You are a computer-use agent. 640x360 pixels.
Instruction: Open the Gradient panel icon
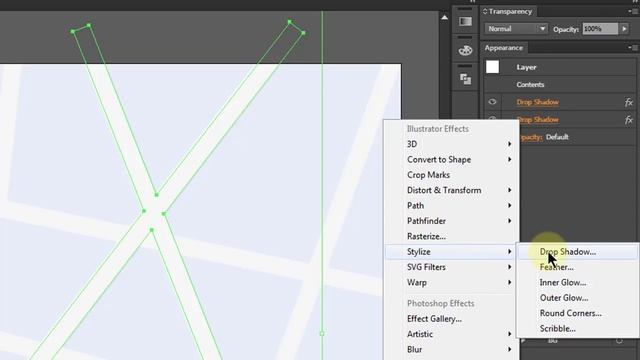(465, 21)
